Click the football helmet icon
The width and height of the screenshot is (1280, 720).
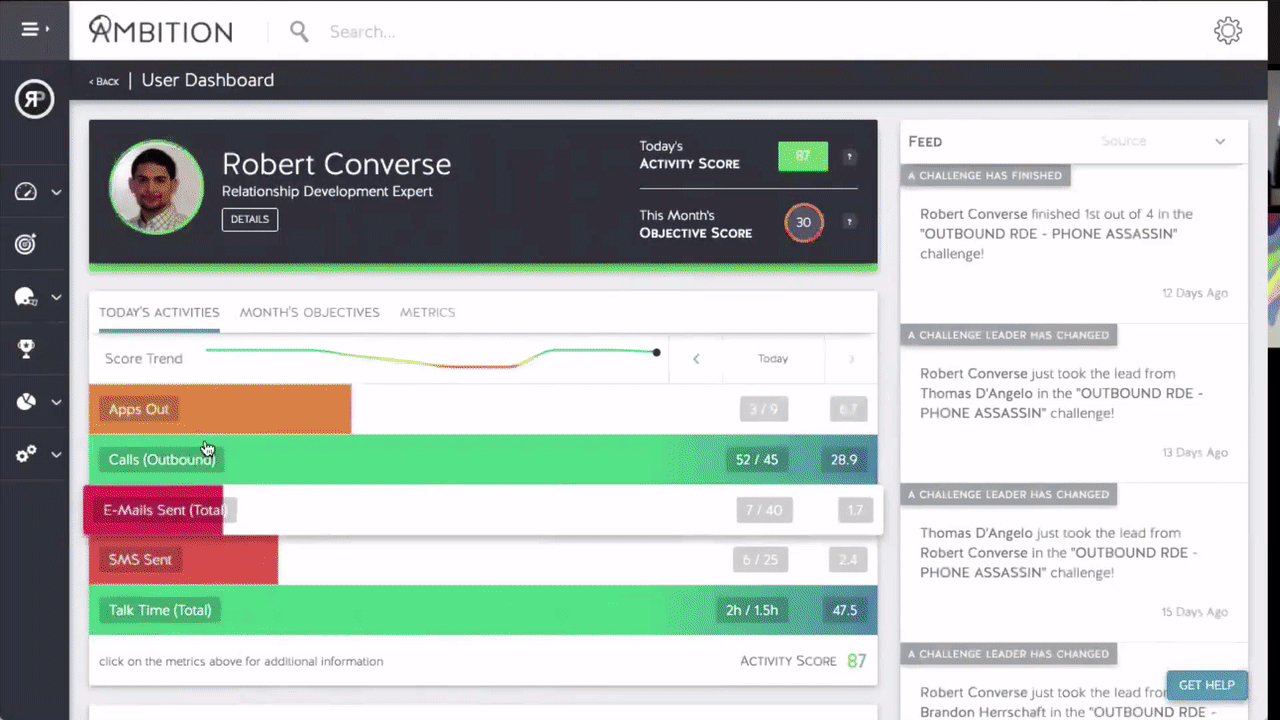coord(26,297)
